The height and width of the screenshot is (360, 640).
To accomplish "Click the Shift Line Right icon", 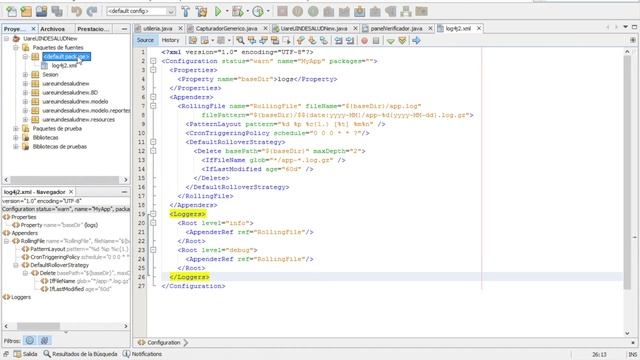I will click(350, 40).
